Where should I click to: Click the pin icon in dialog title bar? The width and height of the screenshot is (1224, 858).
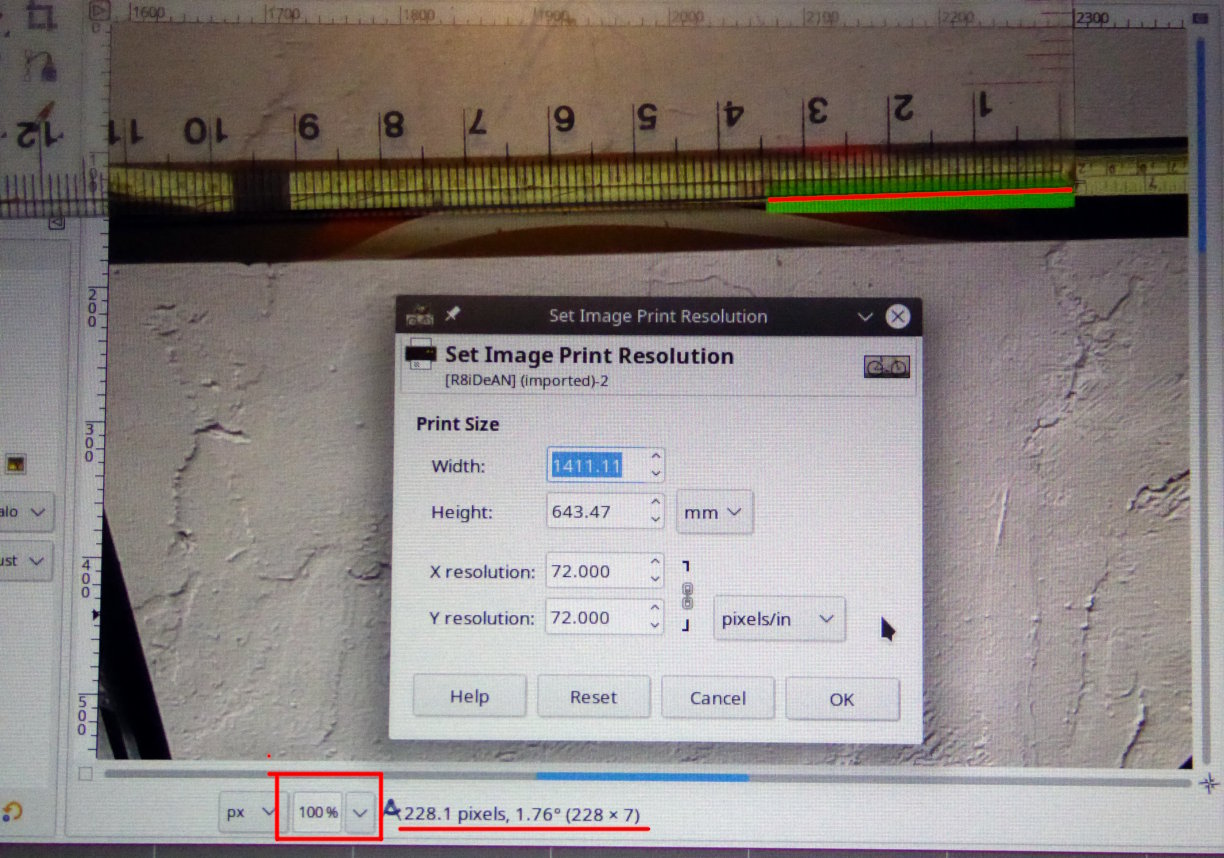point(452,315)
